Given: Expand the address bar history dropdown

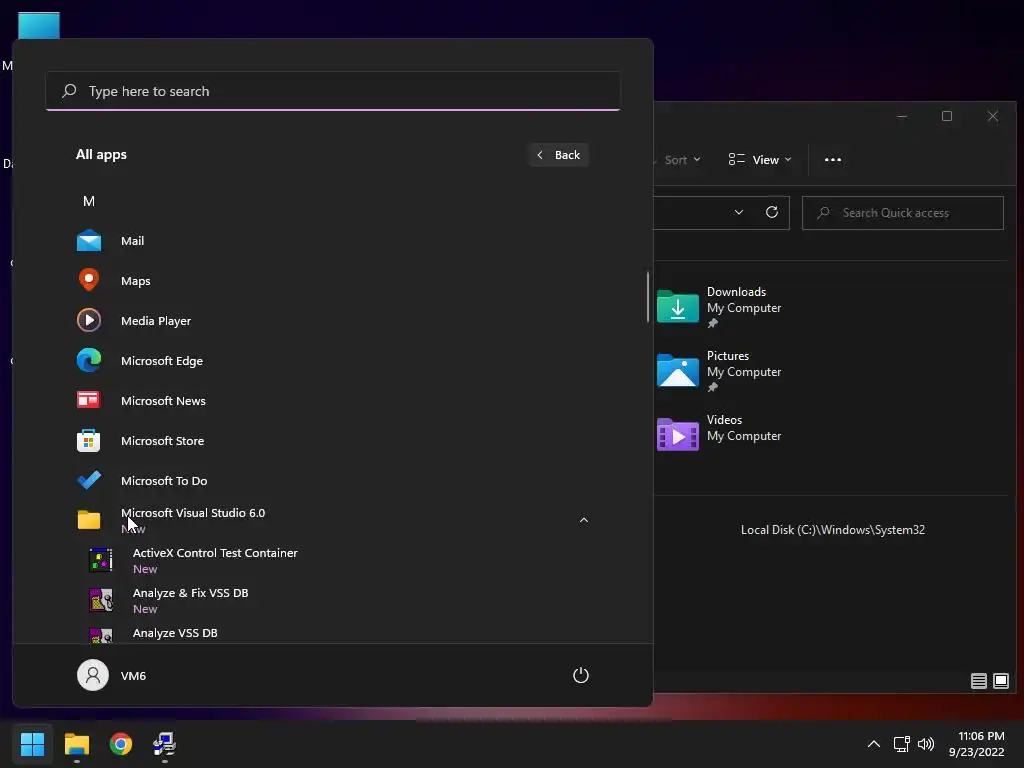Looking at the screenshot, I should [739, 212].
